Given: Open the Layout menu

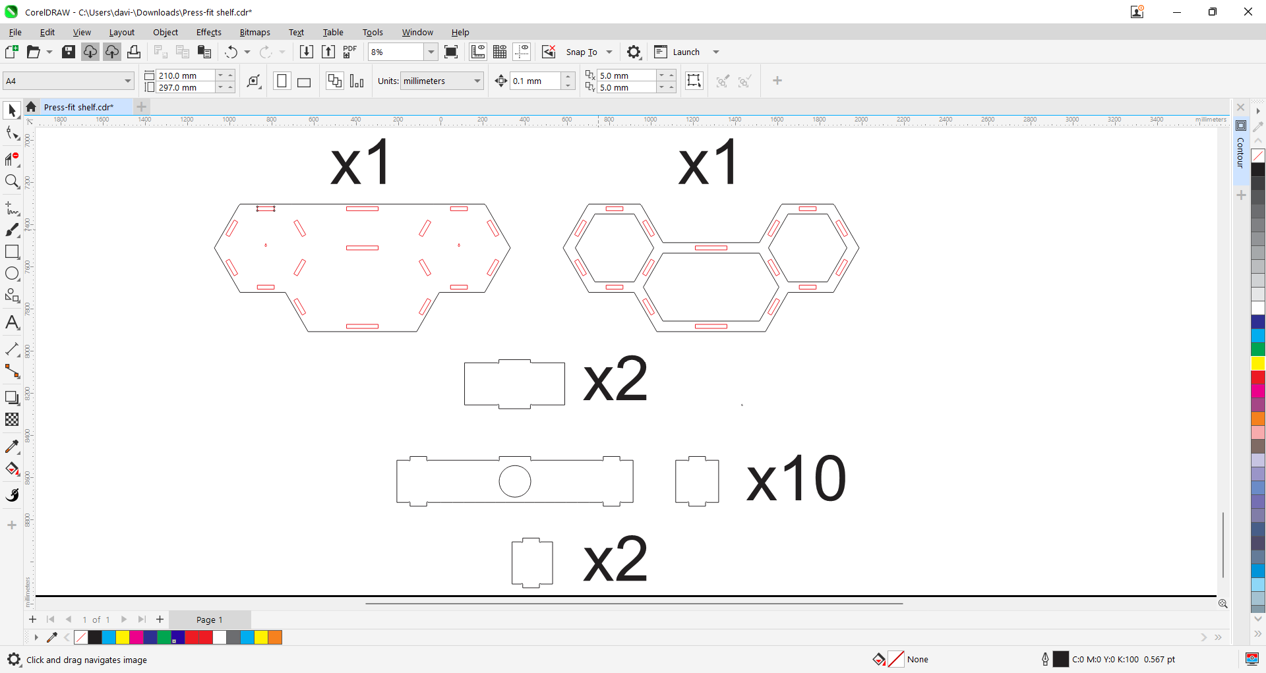Looking at the screenshot, I should [x=121, y=32].
